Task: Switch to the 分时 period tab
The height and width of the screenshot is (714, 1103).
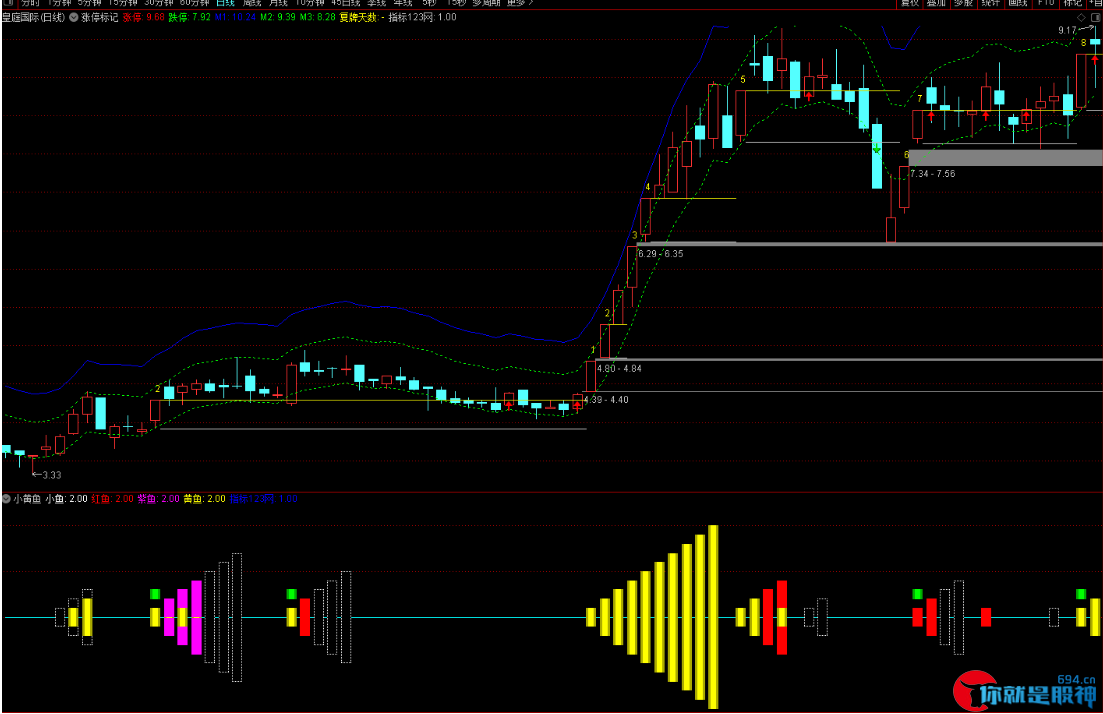Action: pos(30,3)
